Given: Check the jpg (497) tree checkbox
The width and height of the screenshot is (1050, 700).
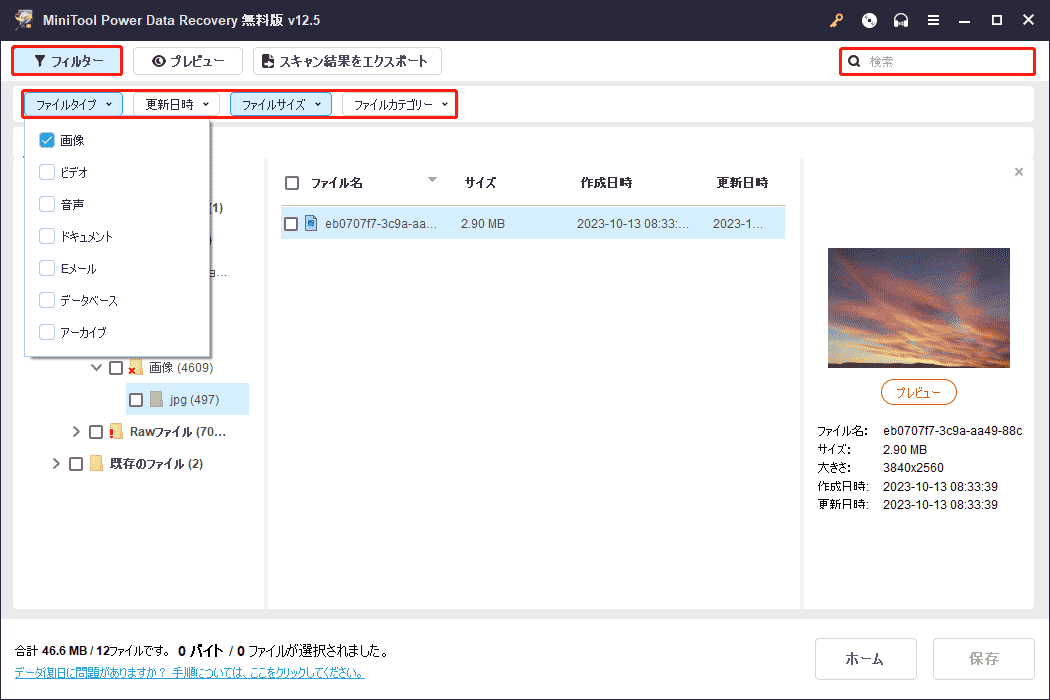Looking at the screenshot, I should point(136,400).
